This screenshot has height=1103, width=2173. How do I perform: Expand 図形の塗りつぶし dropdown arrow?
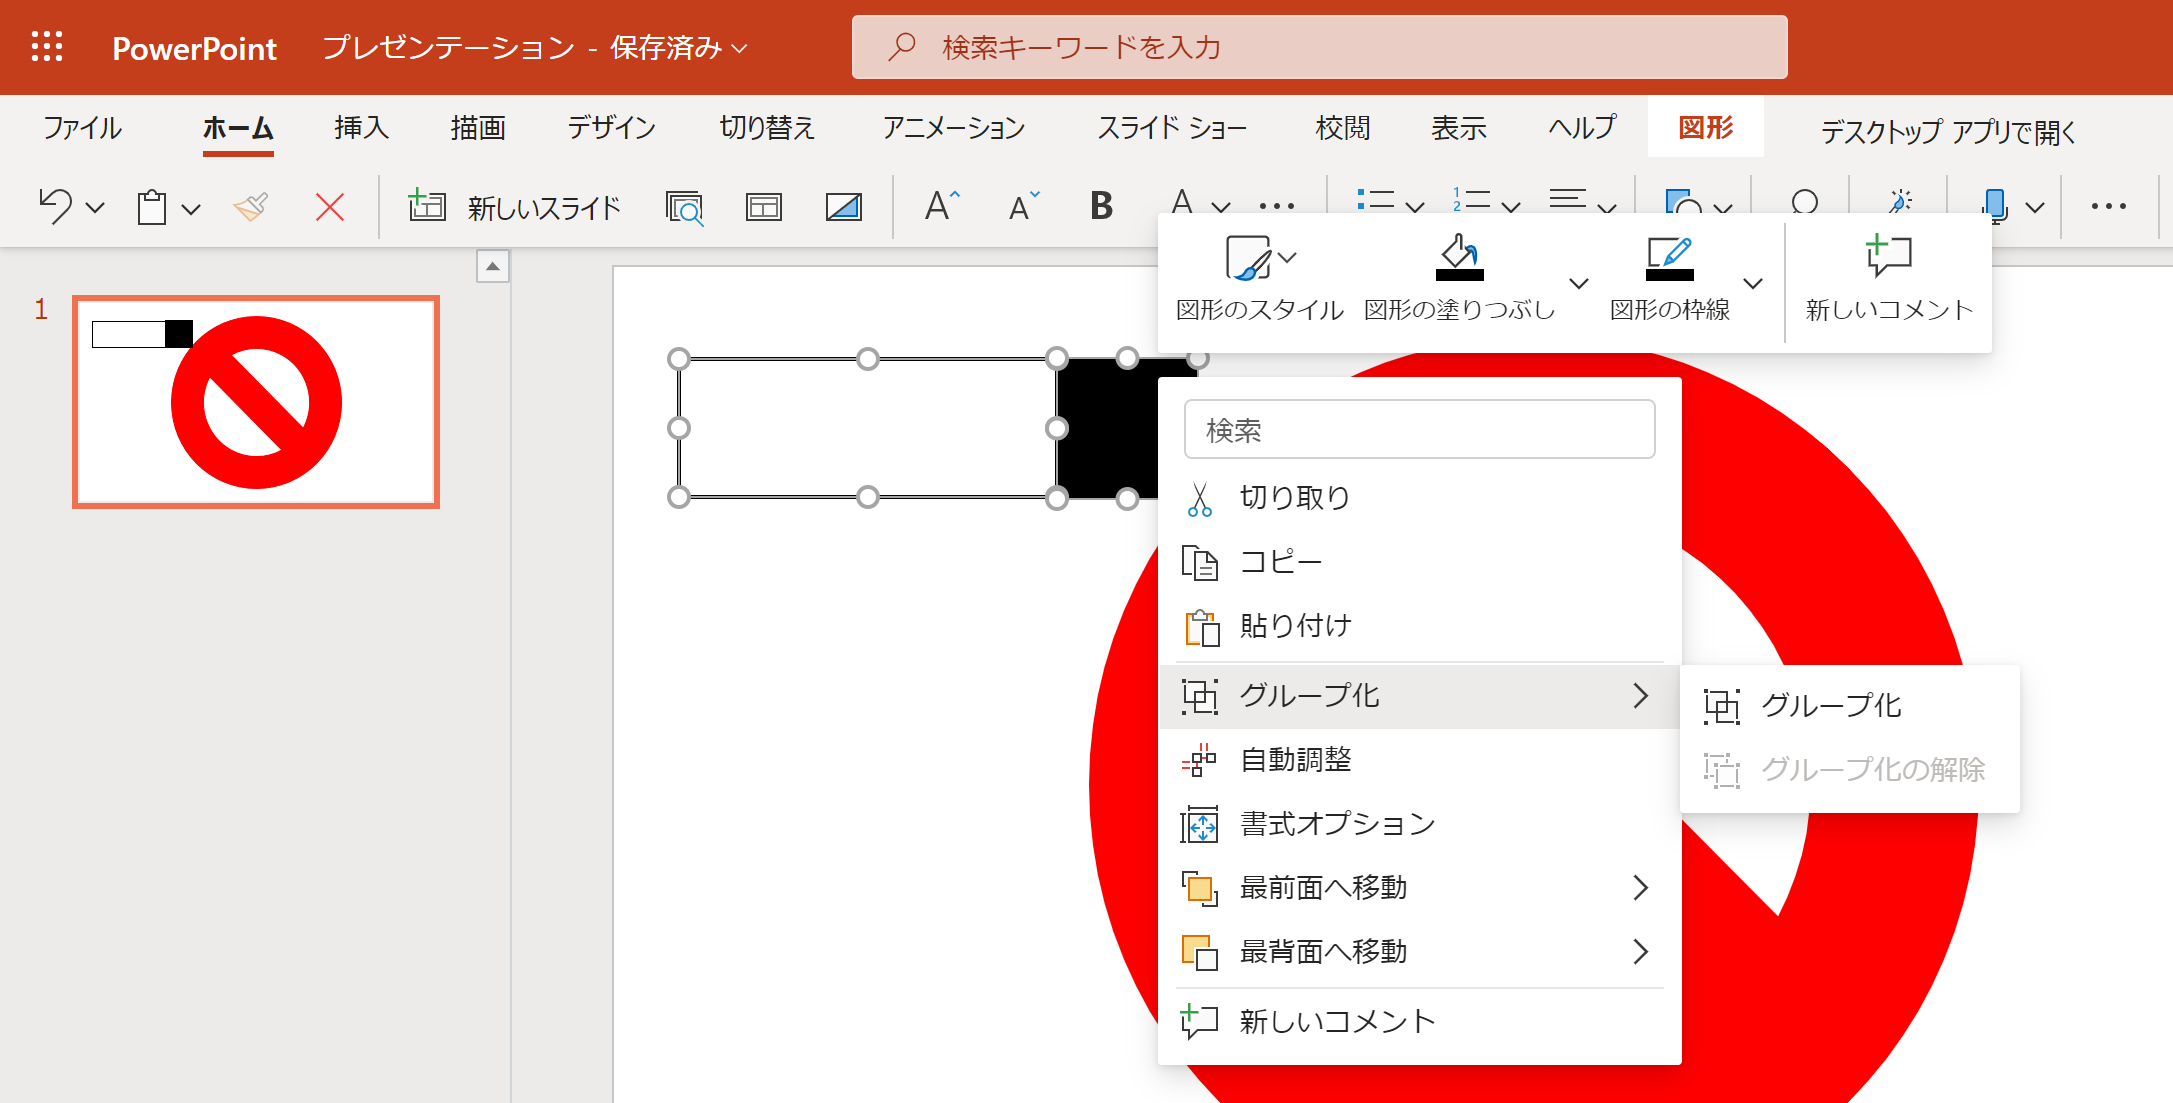(1579, 283)
